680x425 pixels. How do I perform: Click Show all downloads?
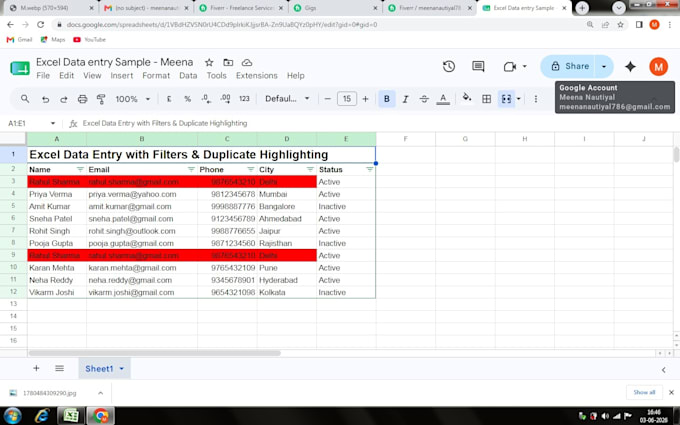pyautogui.click(x=644, y=392)
